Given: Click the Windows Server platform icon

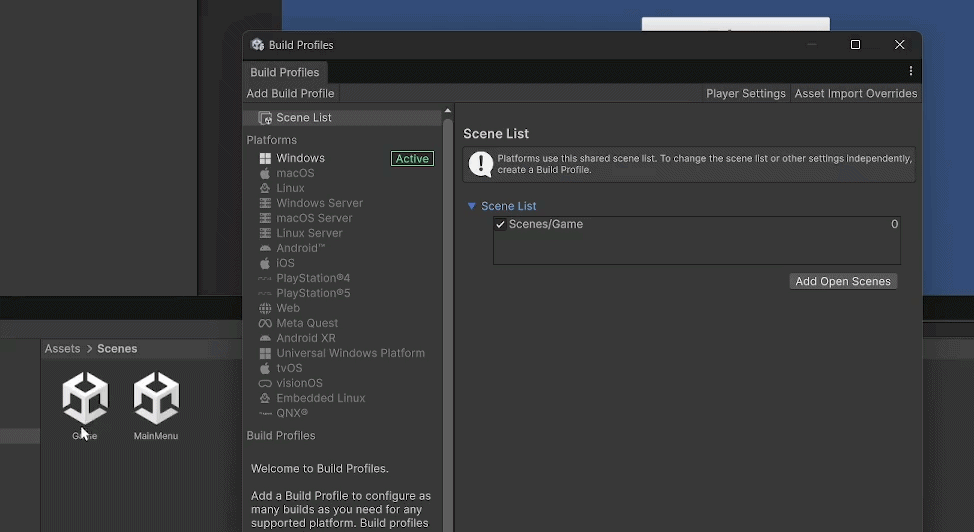Looking at the screenshot, I should (265, 203).
